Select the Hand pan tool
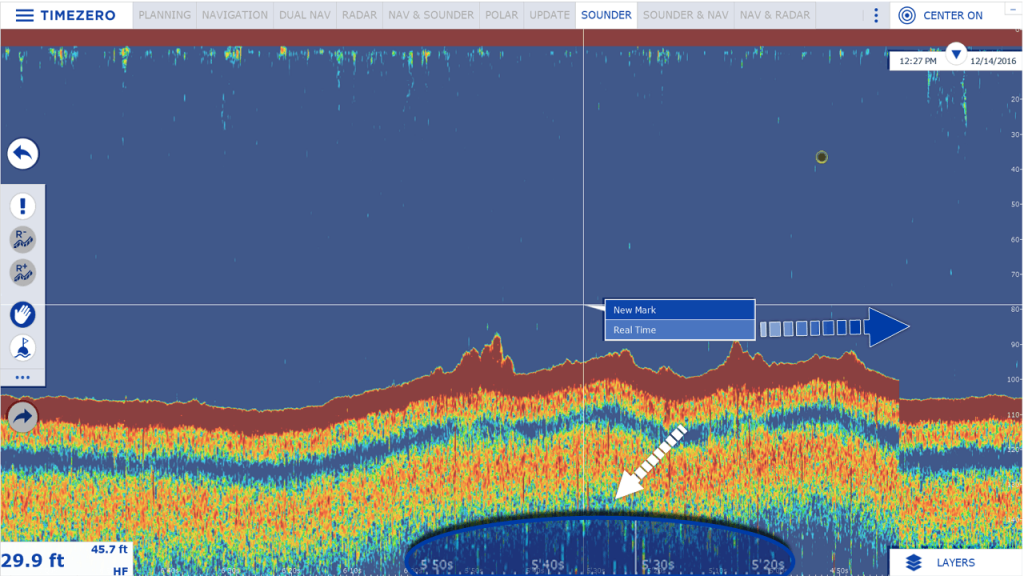 (x=22, y=314)
